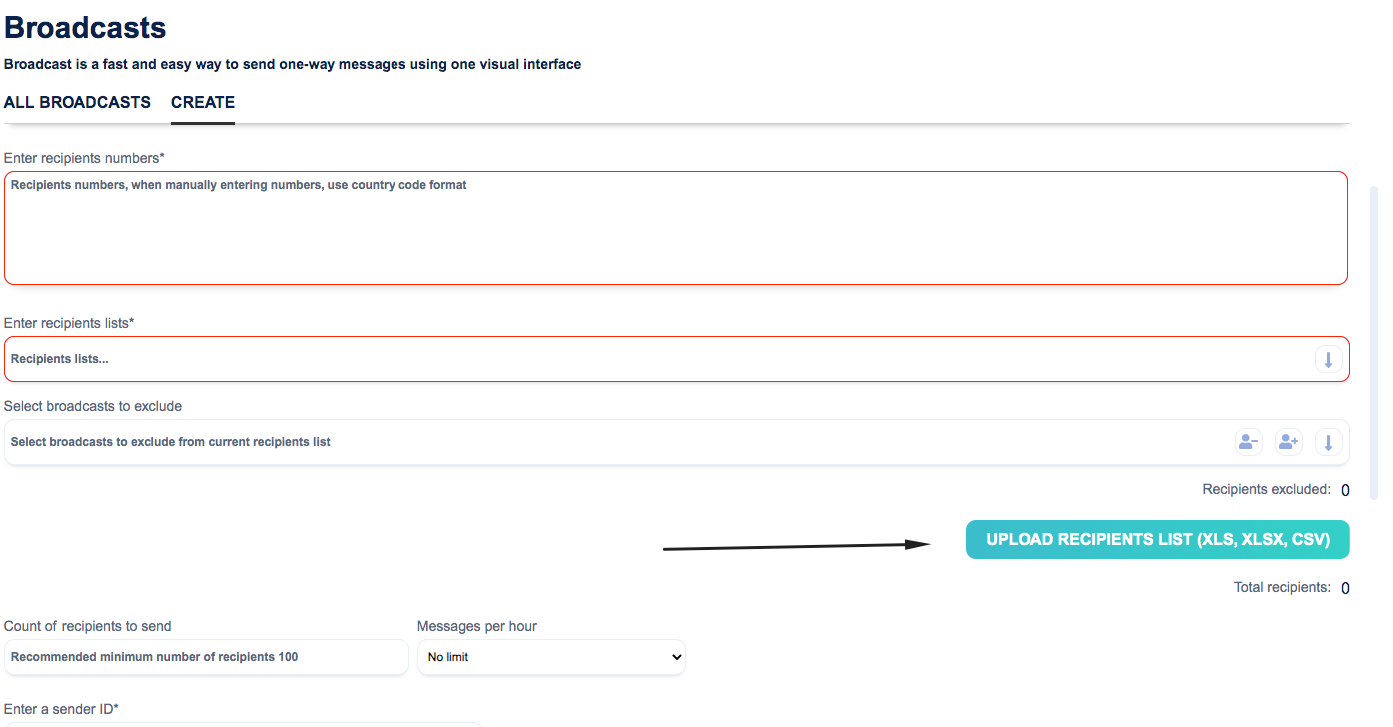
Task: Click the 'Enter recipients numbers*' label
Action: 84,158
